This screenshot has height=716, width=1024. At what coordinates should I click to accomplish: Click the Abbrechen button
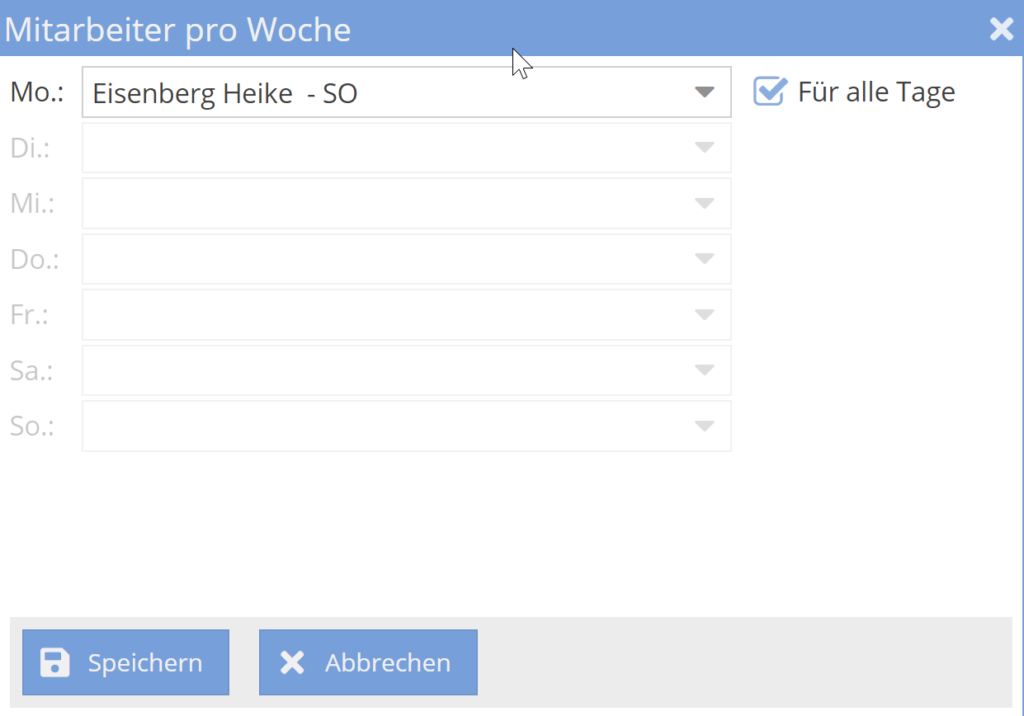[368, 662]
